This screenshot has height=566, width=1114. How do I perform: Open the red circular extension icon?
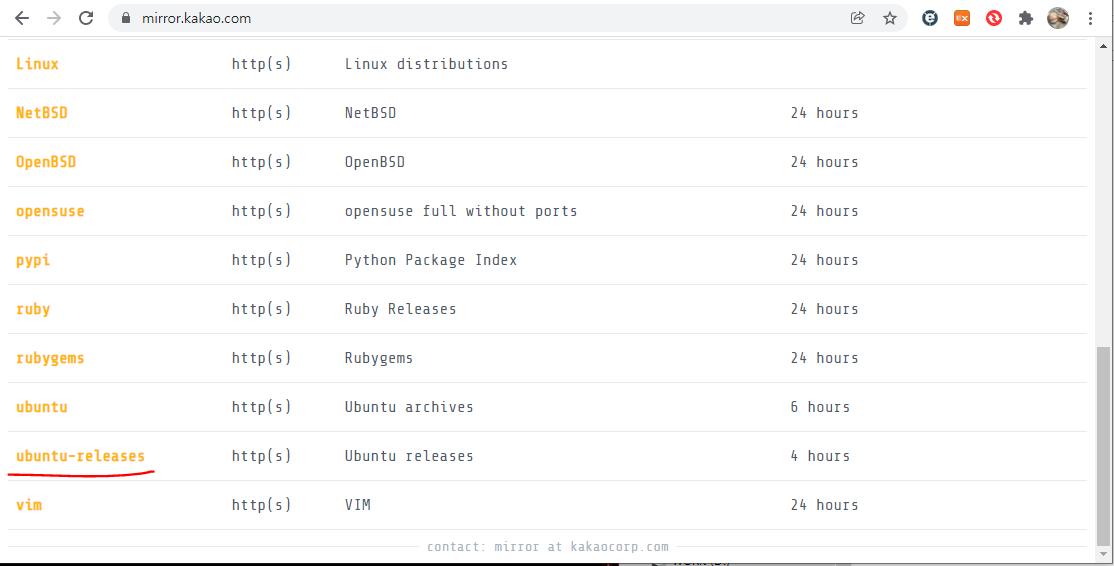point(994,18)
